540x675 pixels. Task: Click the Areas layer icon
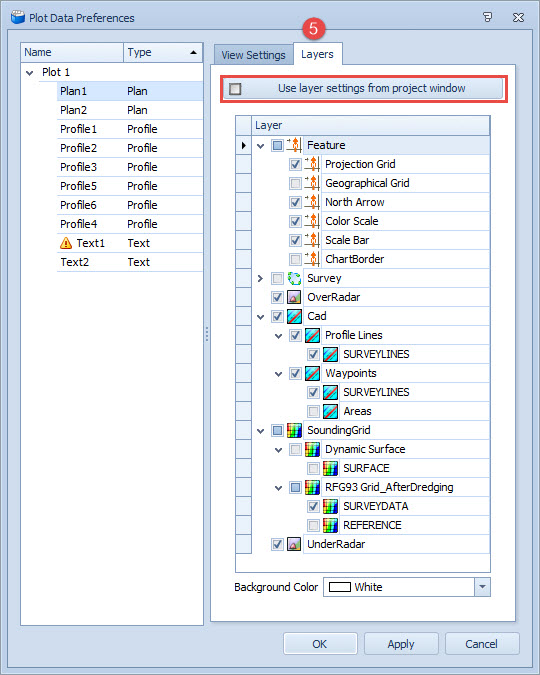pyautogui.click(x=330, y=412)
